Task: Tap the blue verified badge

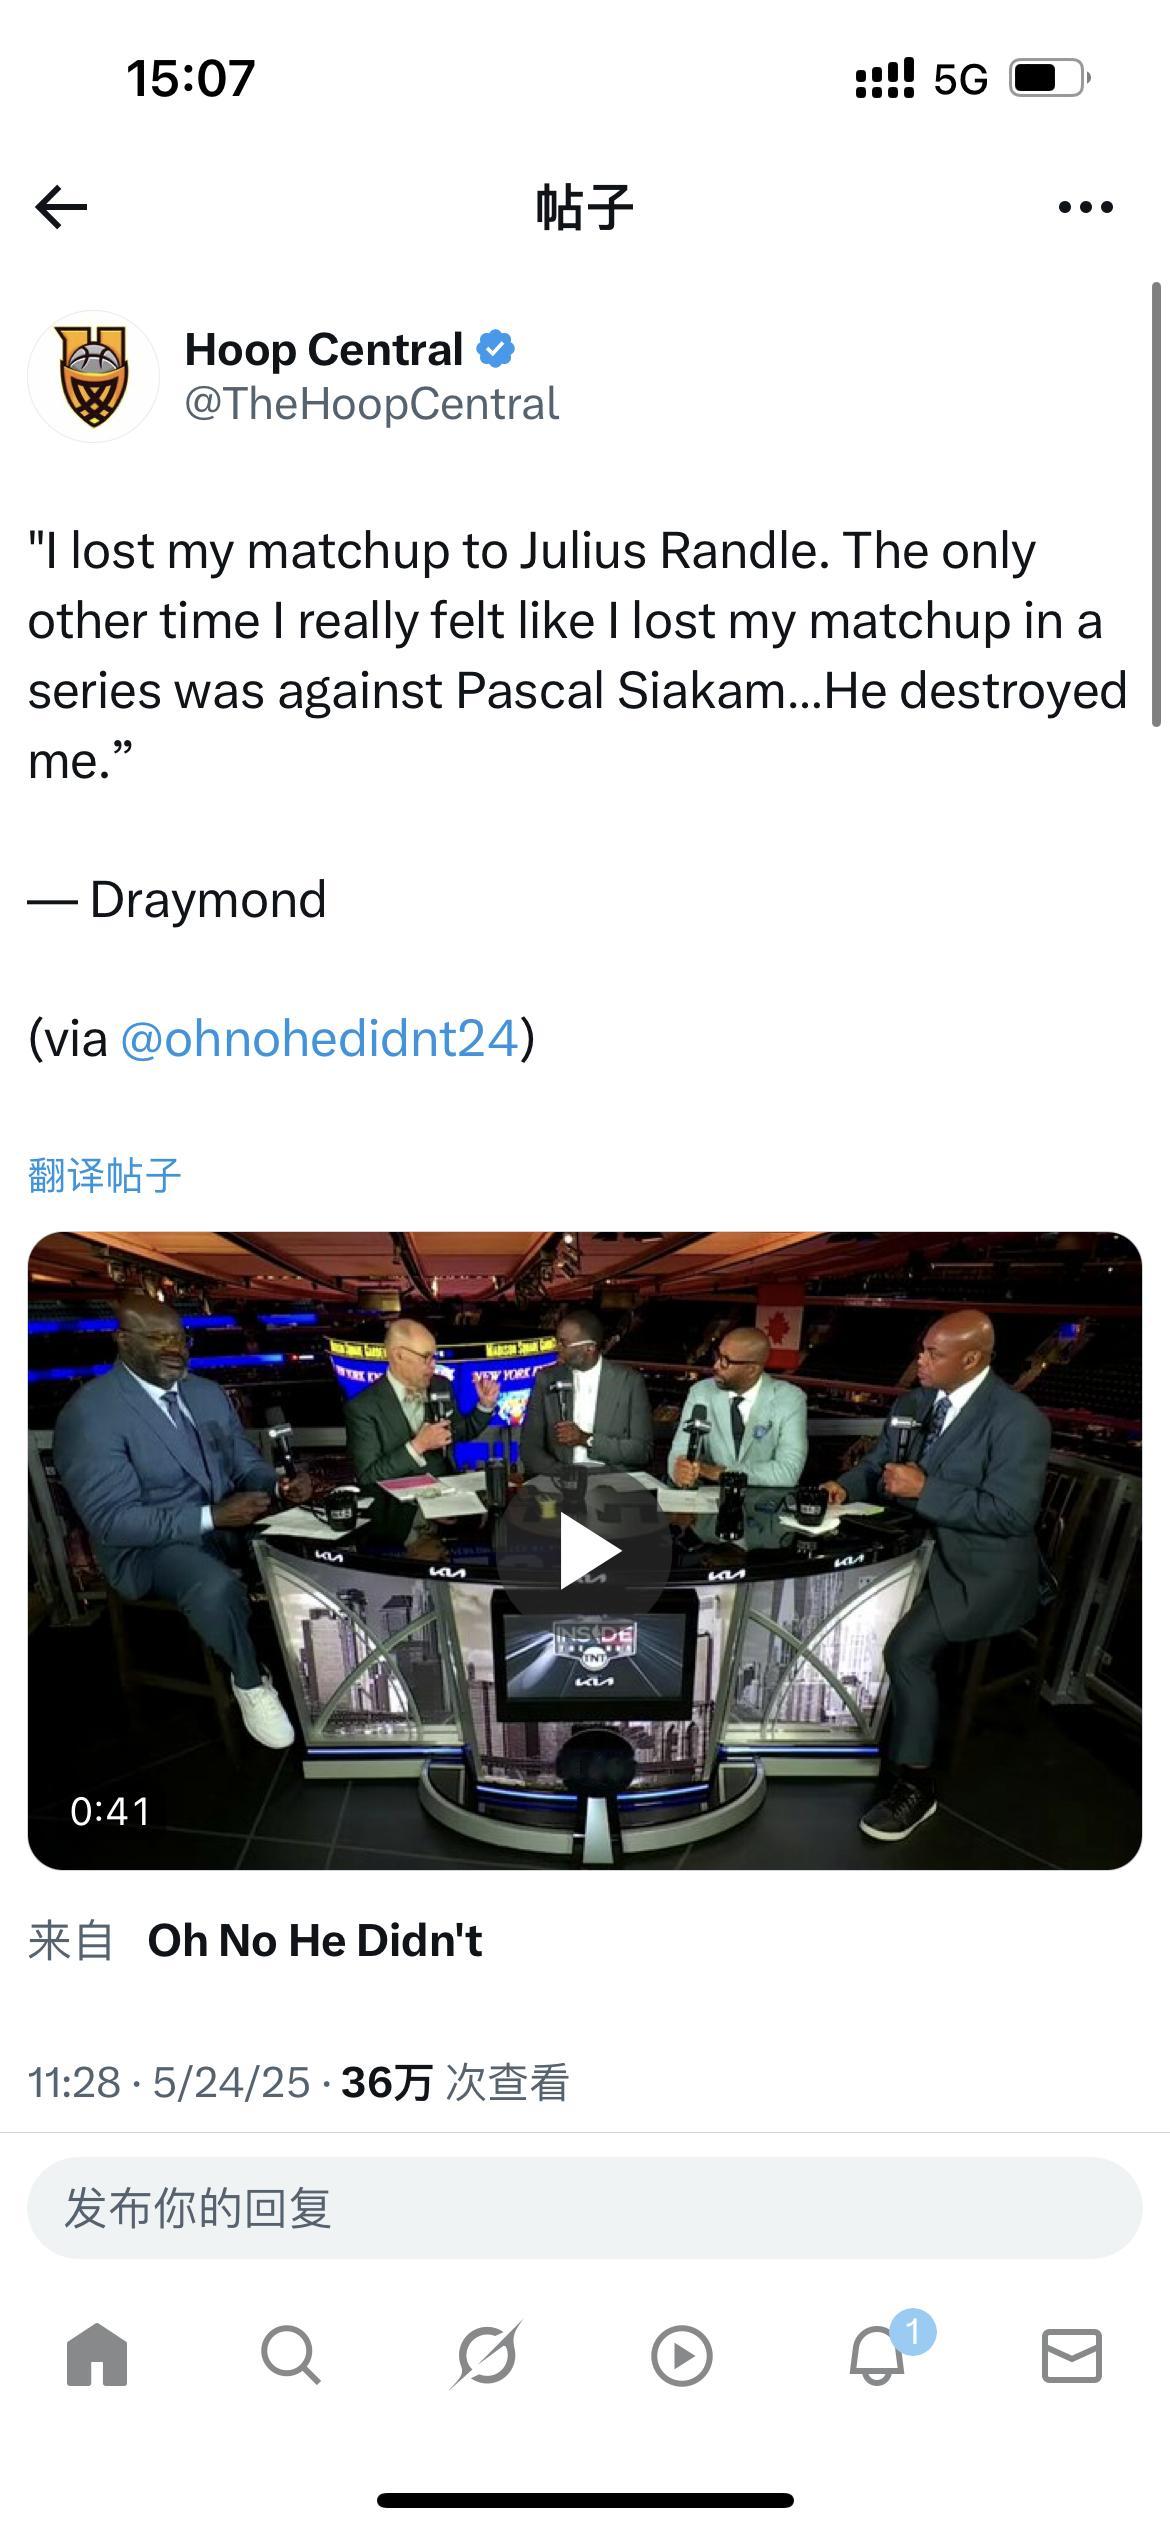Action: pyautogui.click(x=496, y=349)
